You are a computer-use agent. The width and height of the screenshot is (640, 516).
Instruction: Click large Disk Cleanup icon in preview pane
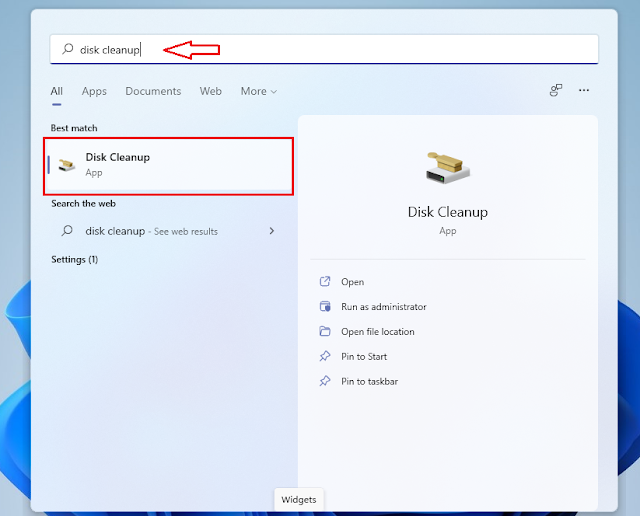coord(448,168)
